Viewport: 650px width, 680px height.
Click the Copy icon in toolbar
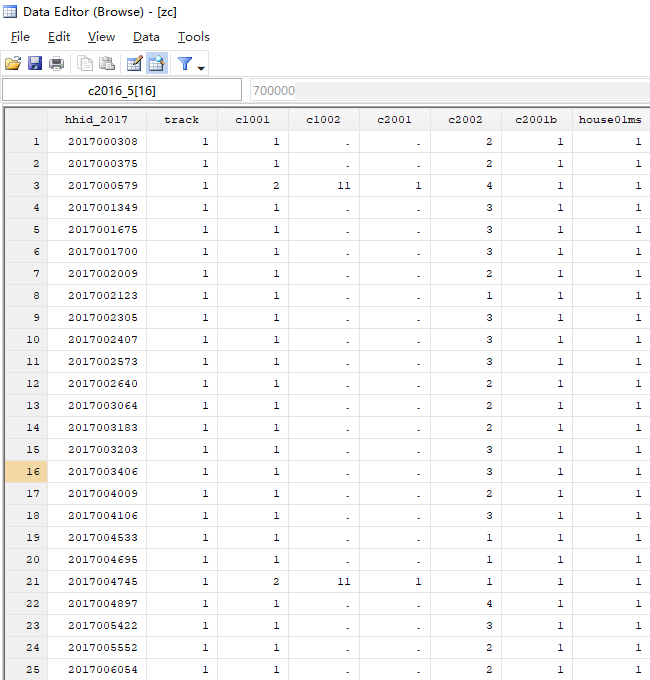tap(86, 64)
